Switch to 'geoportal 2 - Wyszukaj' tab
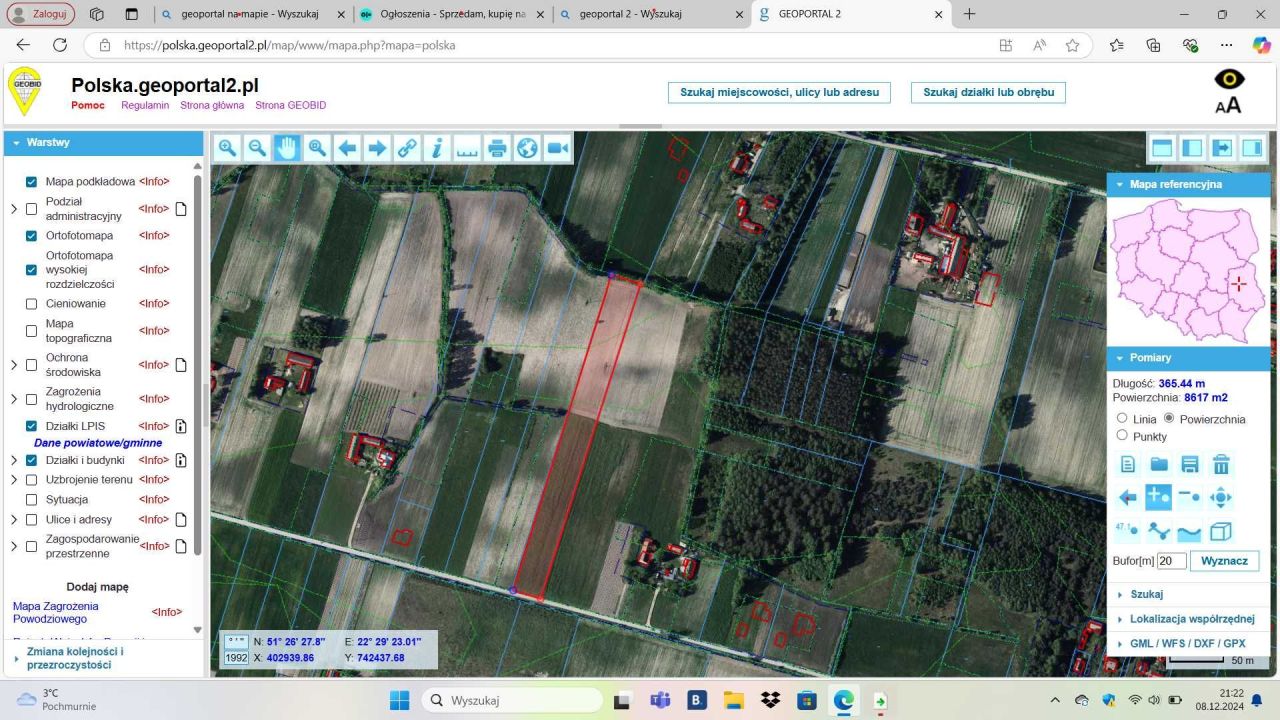Screen dimensions: 1280x720 coord(652,14)
